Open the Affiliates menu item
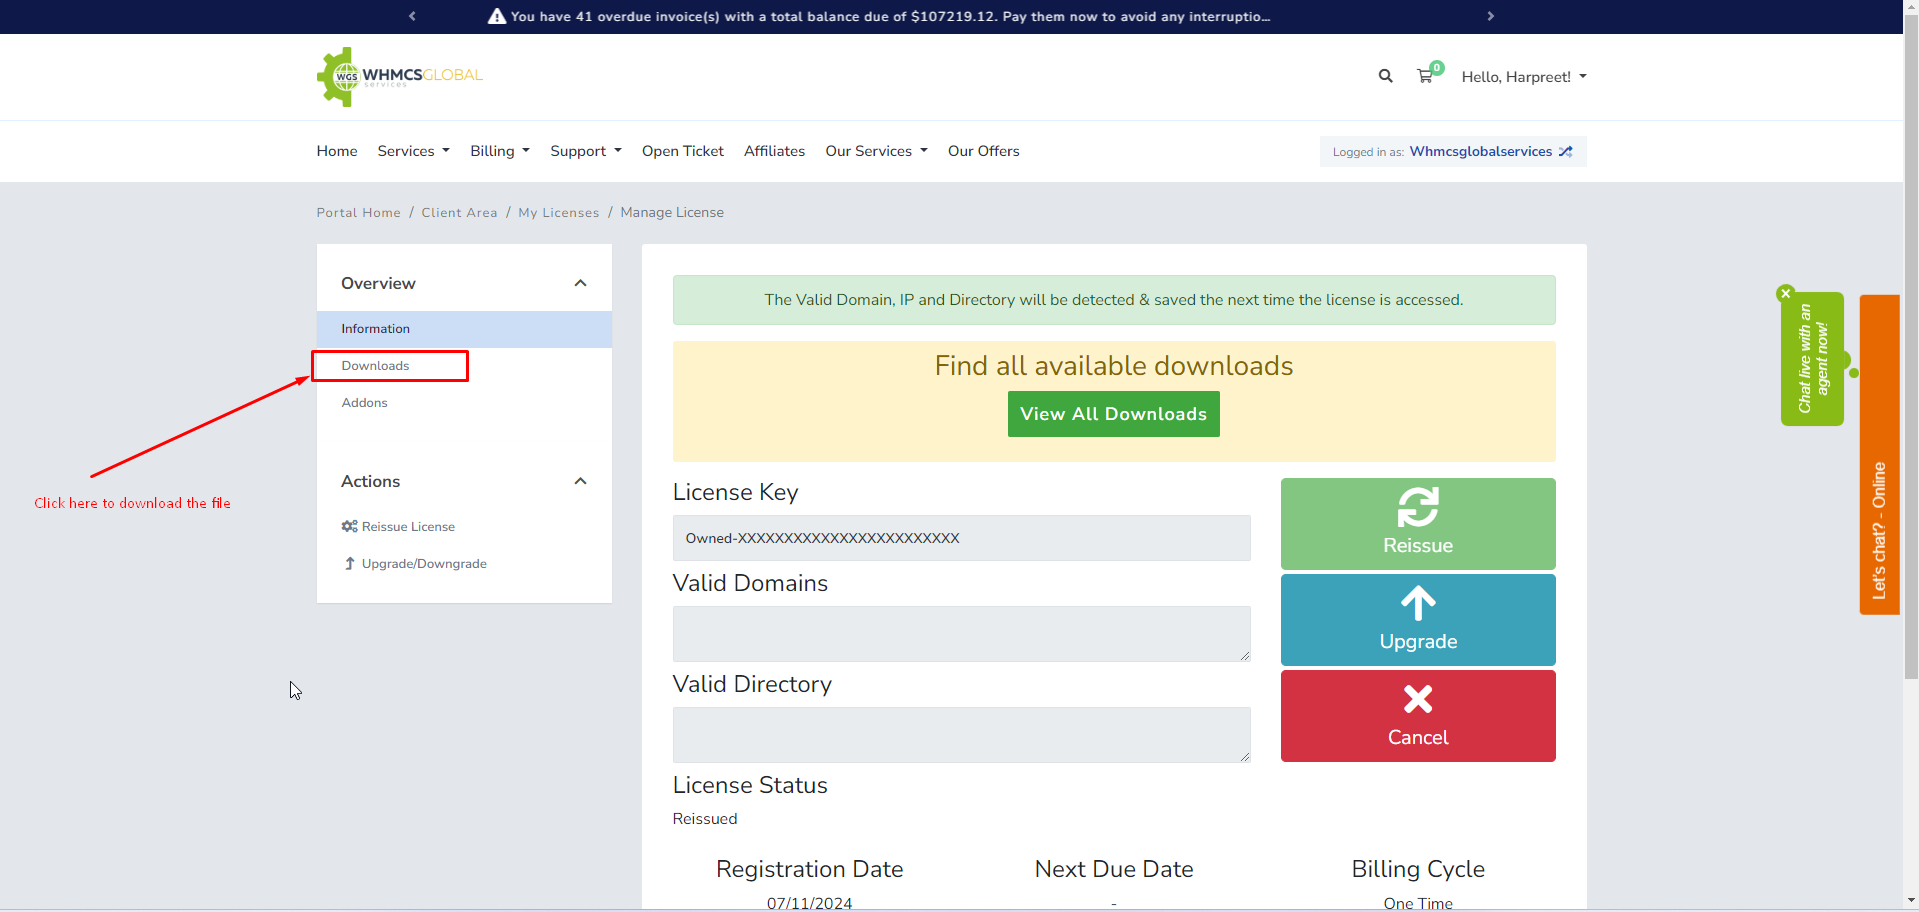 774,151
